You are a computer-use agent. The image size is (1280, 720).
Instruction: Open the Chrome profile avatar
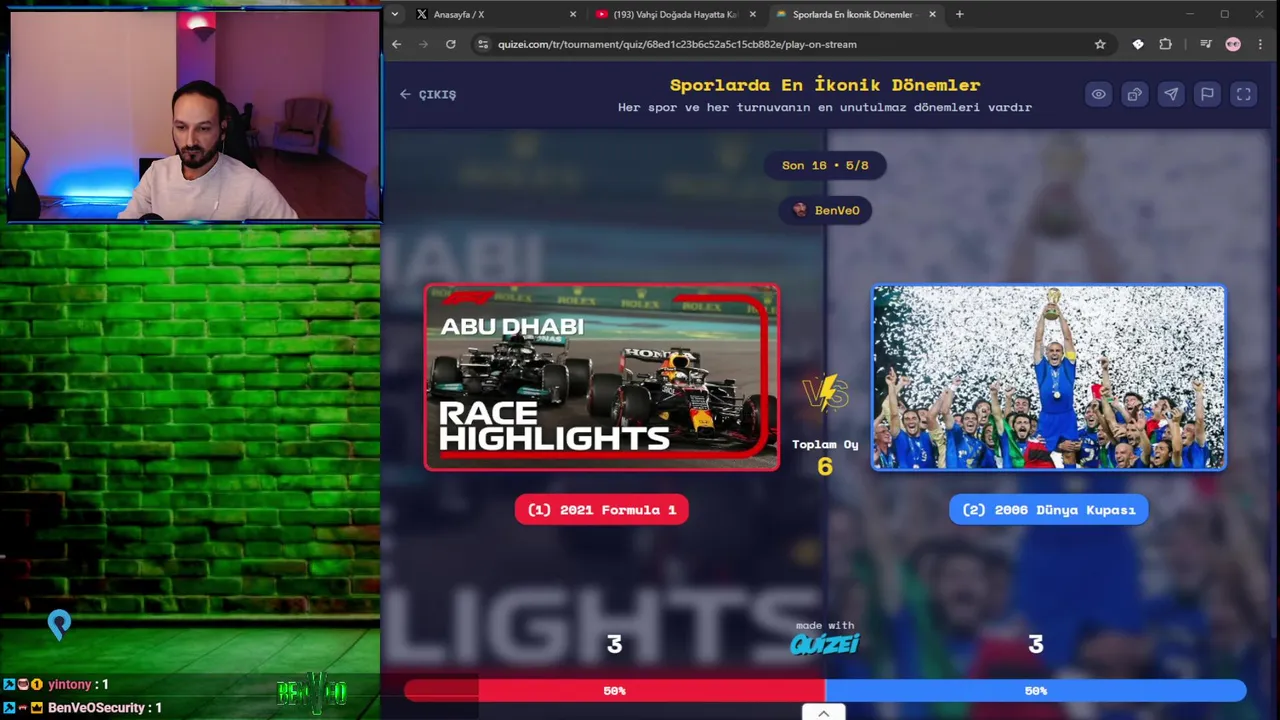pyautogui.click(x=1233, y=44)
